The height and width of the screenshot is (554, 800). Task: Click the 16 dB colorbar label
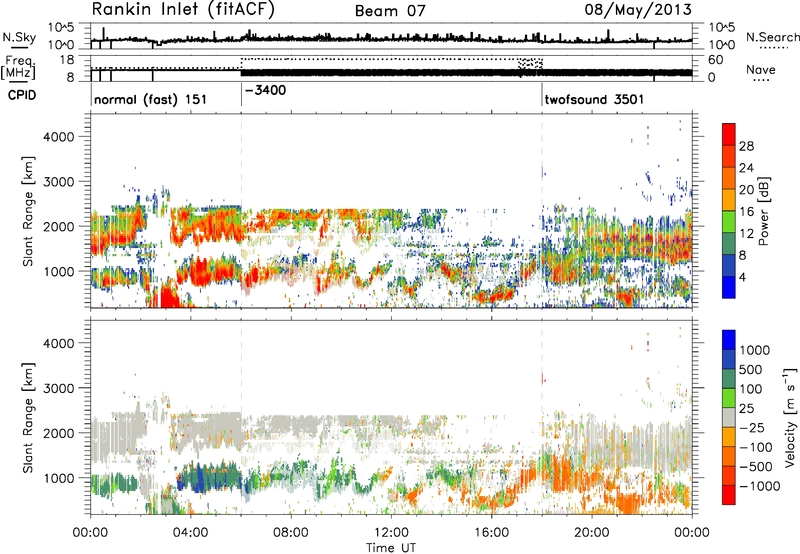coord(746,212)
